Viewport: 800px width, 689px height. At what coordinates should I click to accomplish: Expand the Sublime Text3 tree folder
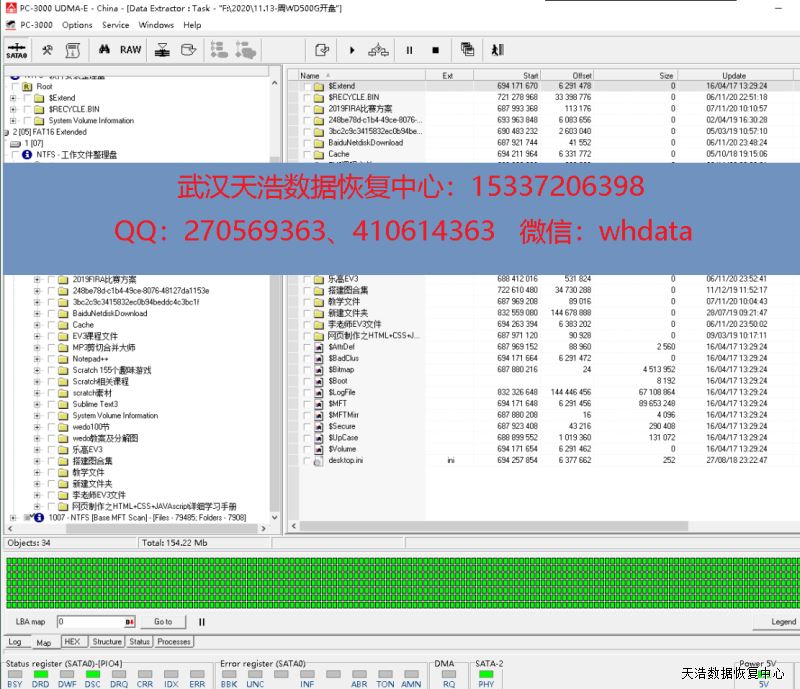pos(38,404)
